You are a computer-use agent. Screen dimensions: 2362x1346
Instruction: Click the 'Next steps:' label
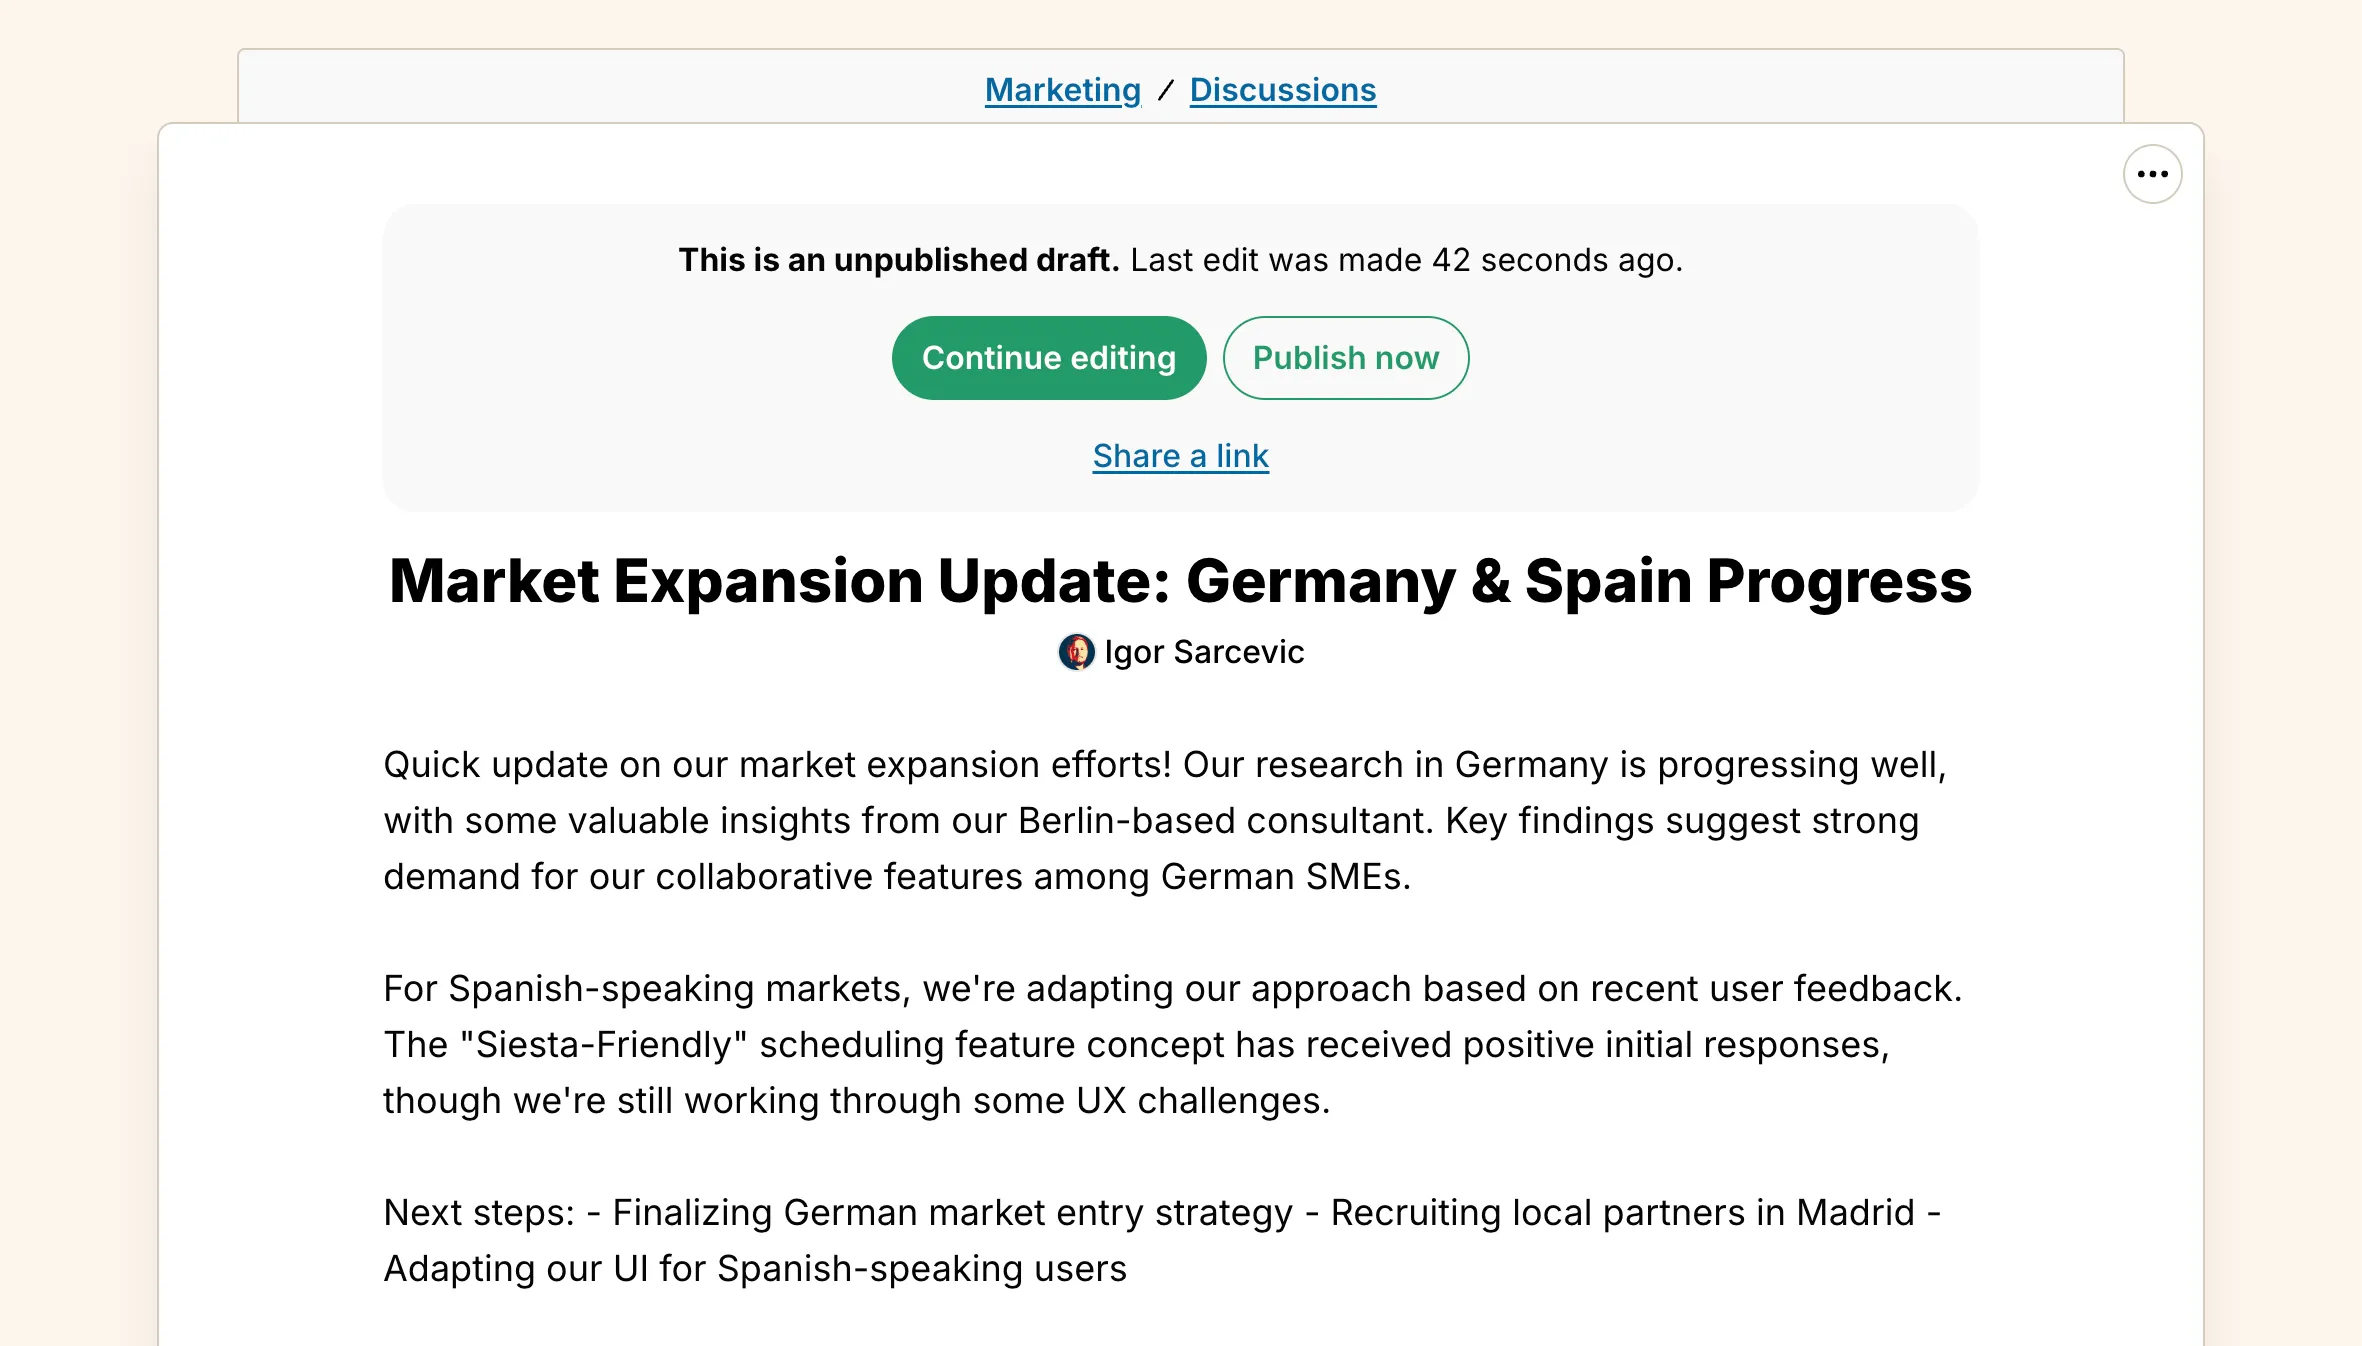coord(479,1213)
